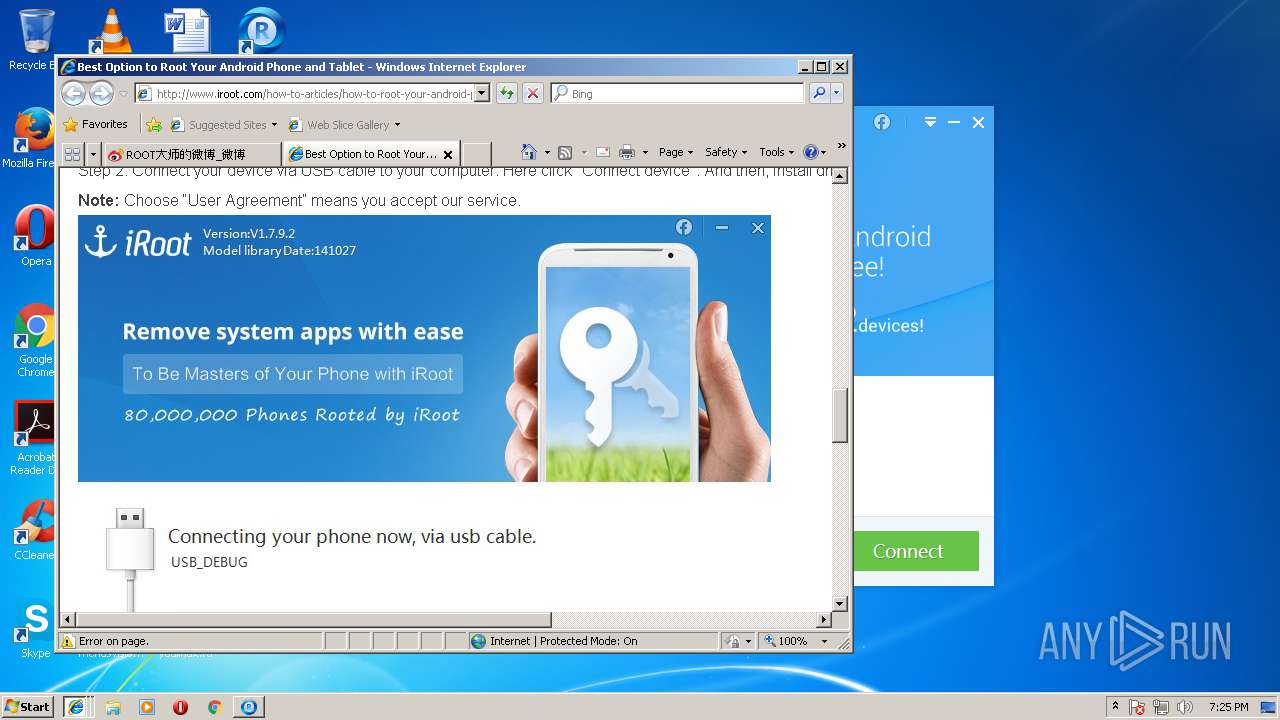Open Suggested Sites favorites link
Image resolution: width=1280 pixels, height=720 pixels.
[224, 125]
